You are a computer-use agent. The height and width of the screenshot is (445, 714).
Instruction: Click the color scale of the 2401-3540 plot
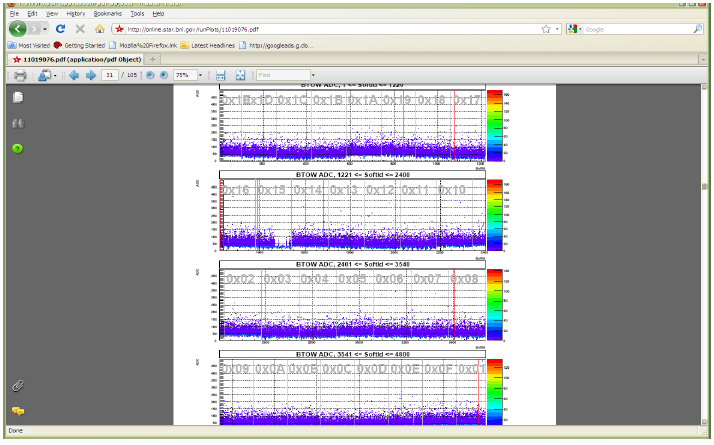495,305
